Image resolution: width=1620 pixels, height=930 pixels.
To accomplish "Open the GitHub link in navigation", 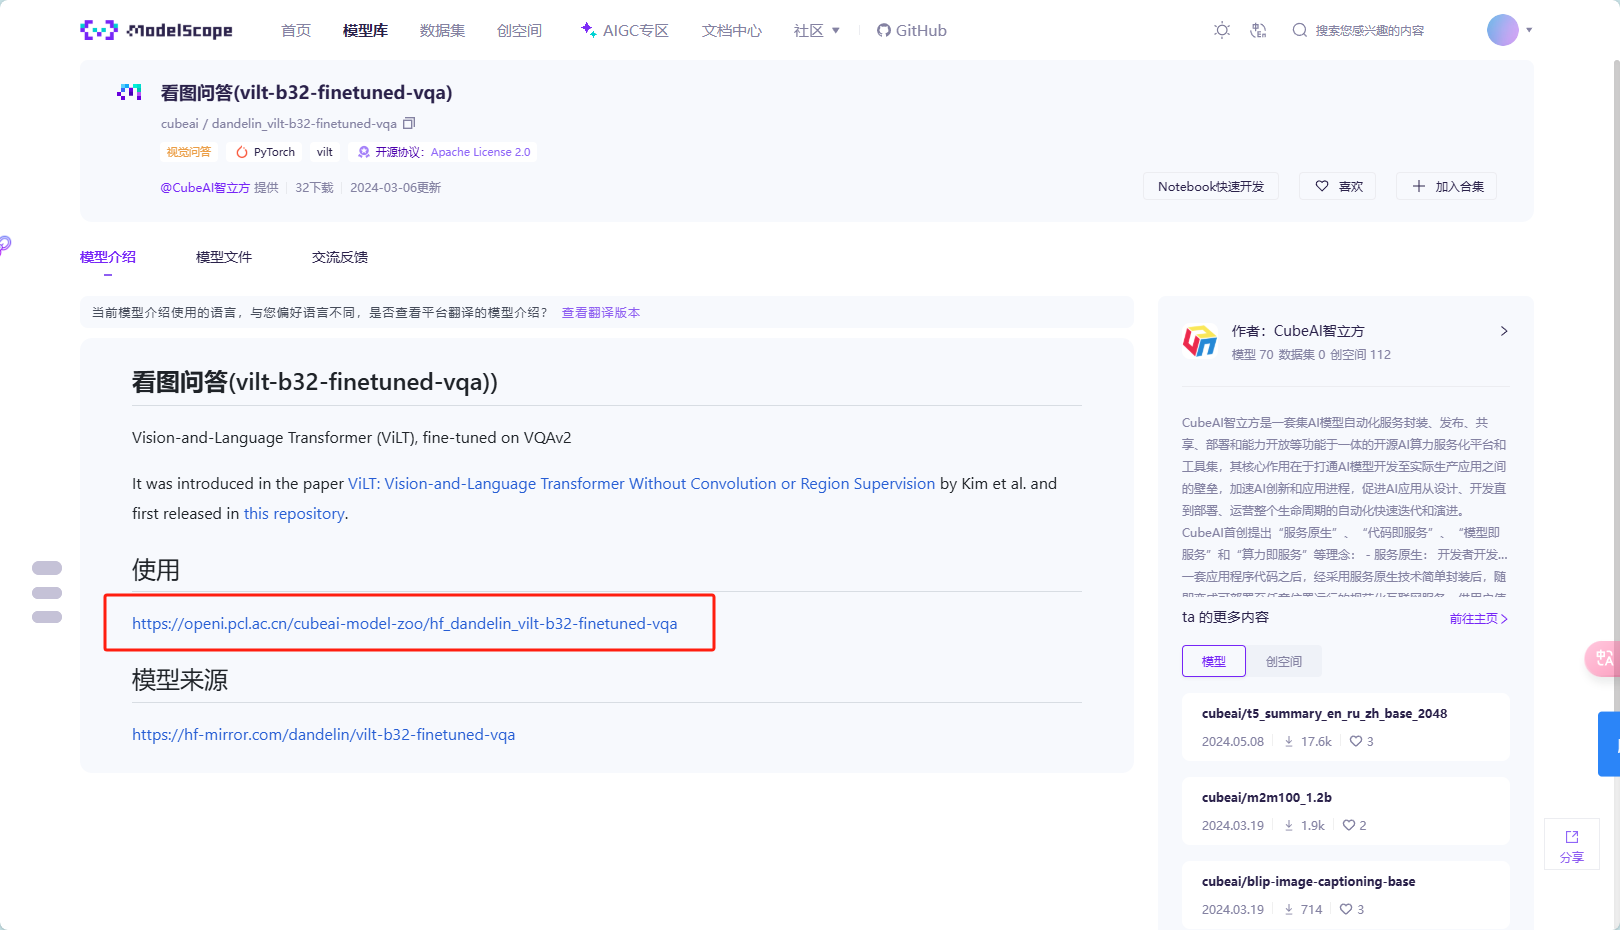I will click(x=911, y=31).
